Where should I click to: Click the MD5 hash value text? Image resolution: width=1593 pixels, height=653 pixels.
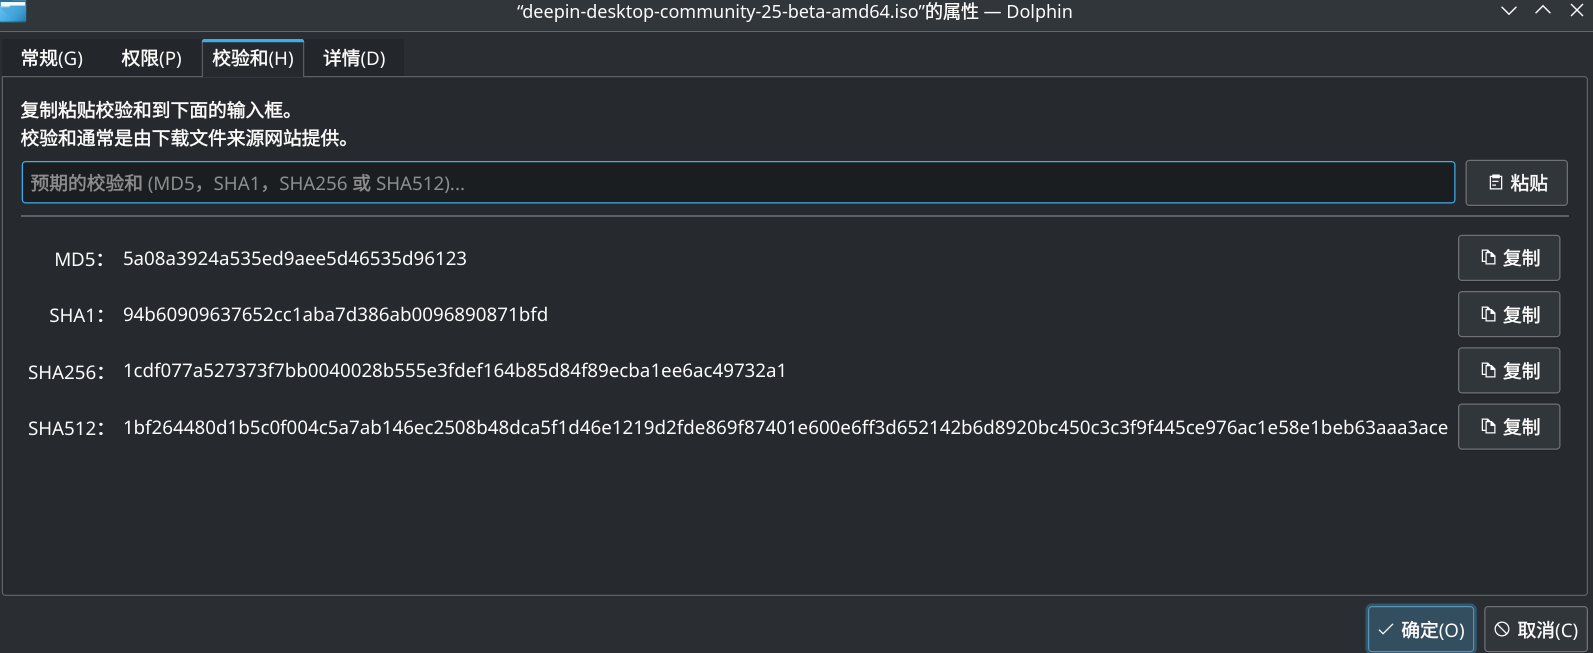coord(295,258)
